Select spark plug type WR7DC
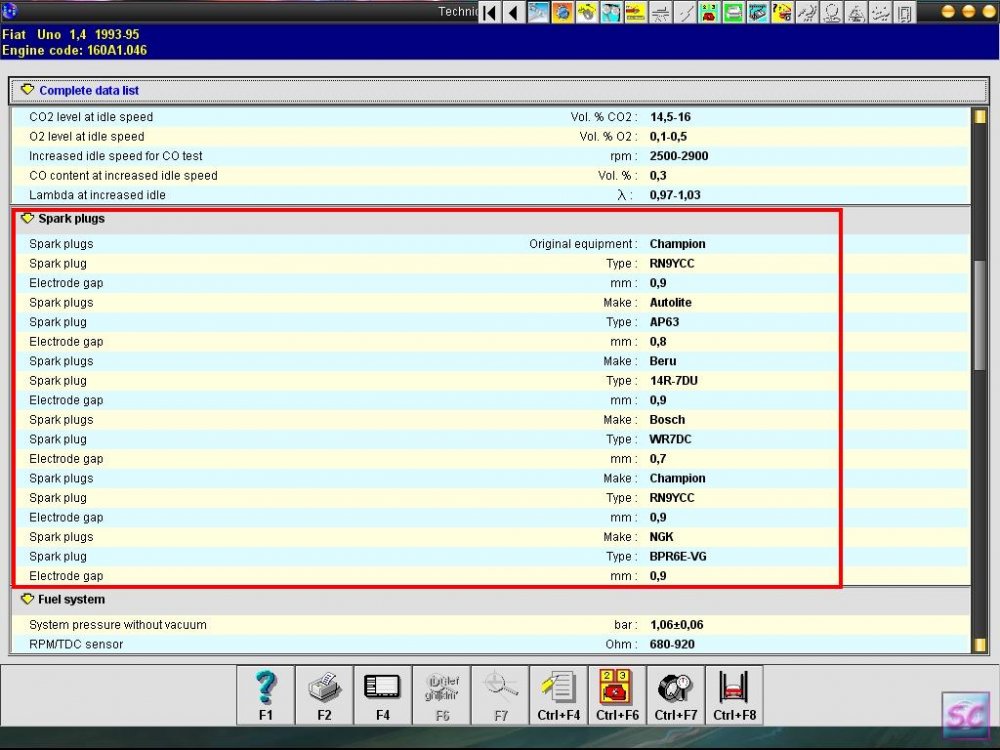Screen dimensions: 1000x750 [x=670, y=439]
